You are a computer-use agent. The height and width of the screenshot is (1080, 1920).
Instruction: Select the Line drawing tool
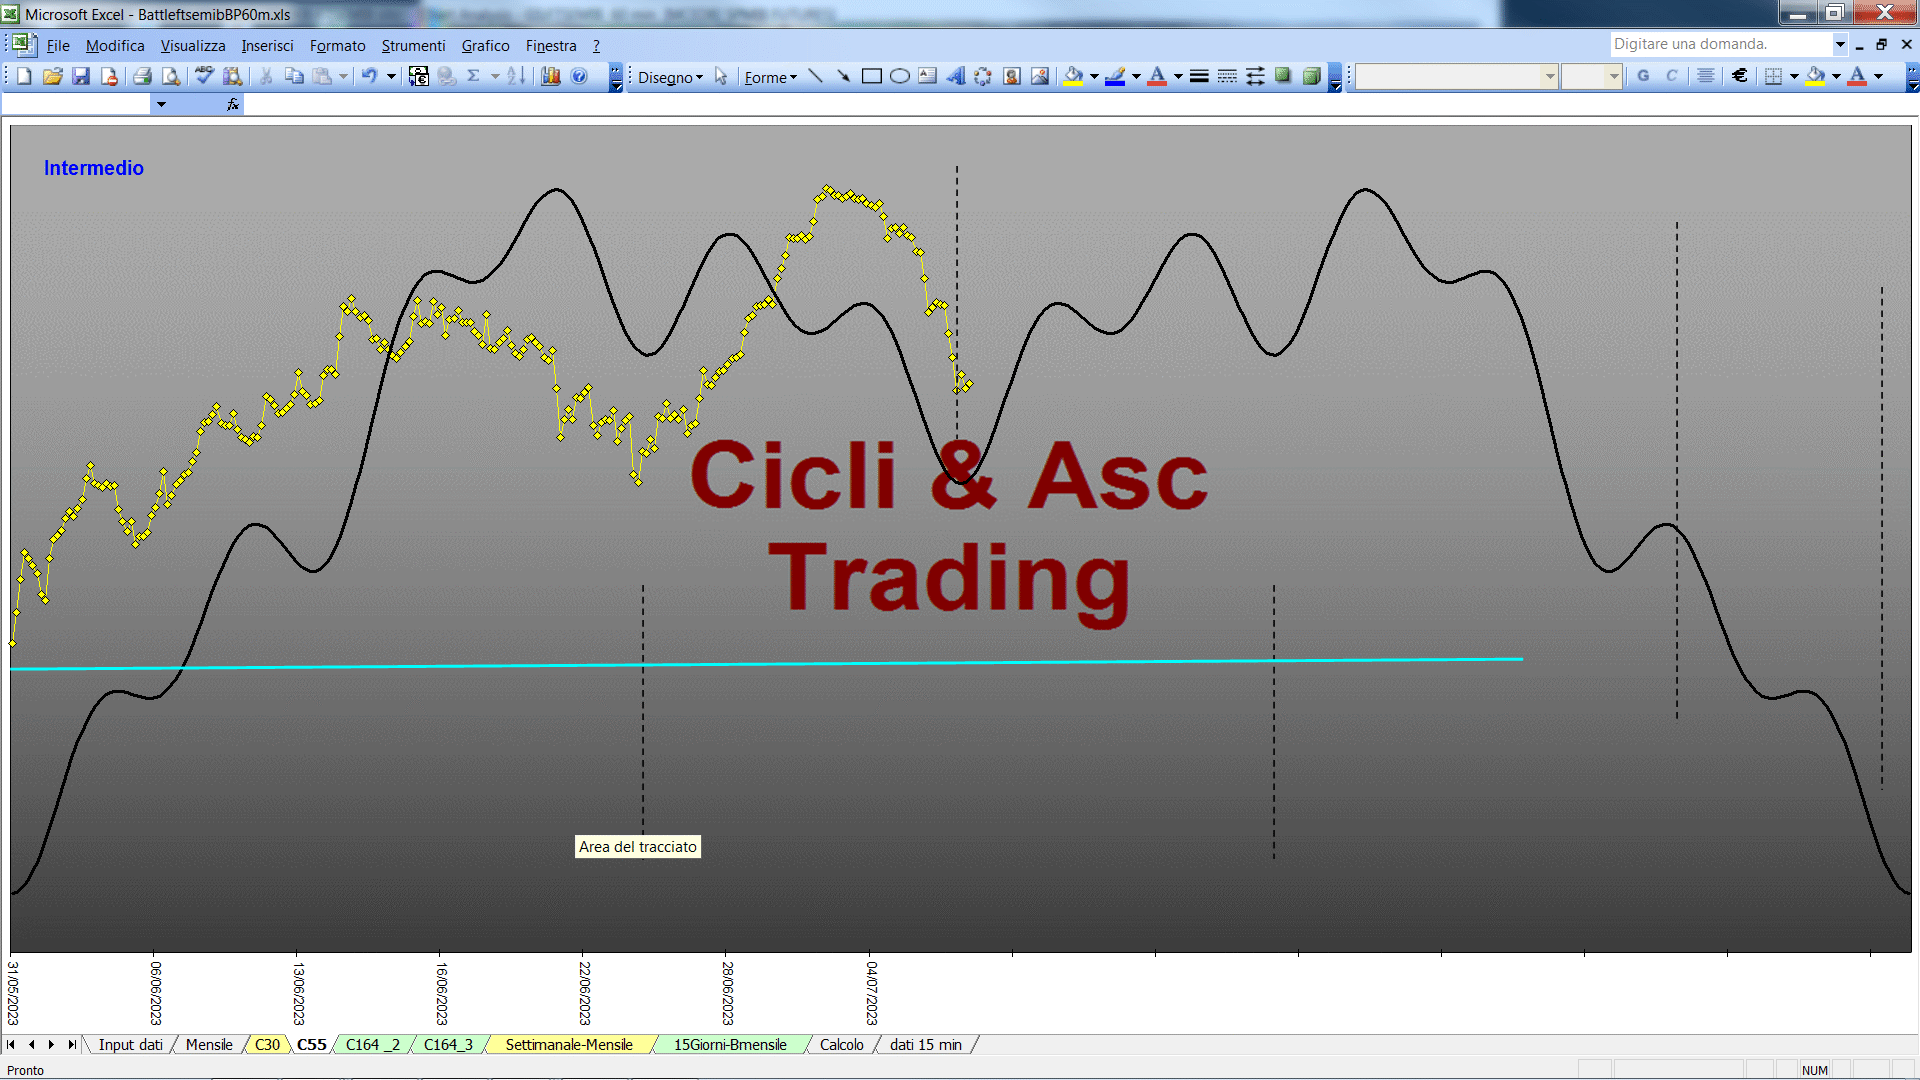pyautogui.click(x=815, y=76)
